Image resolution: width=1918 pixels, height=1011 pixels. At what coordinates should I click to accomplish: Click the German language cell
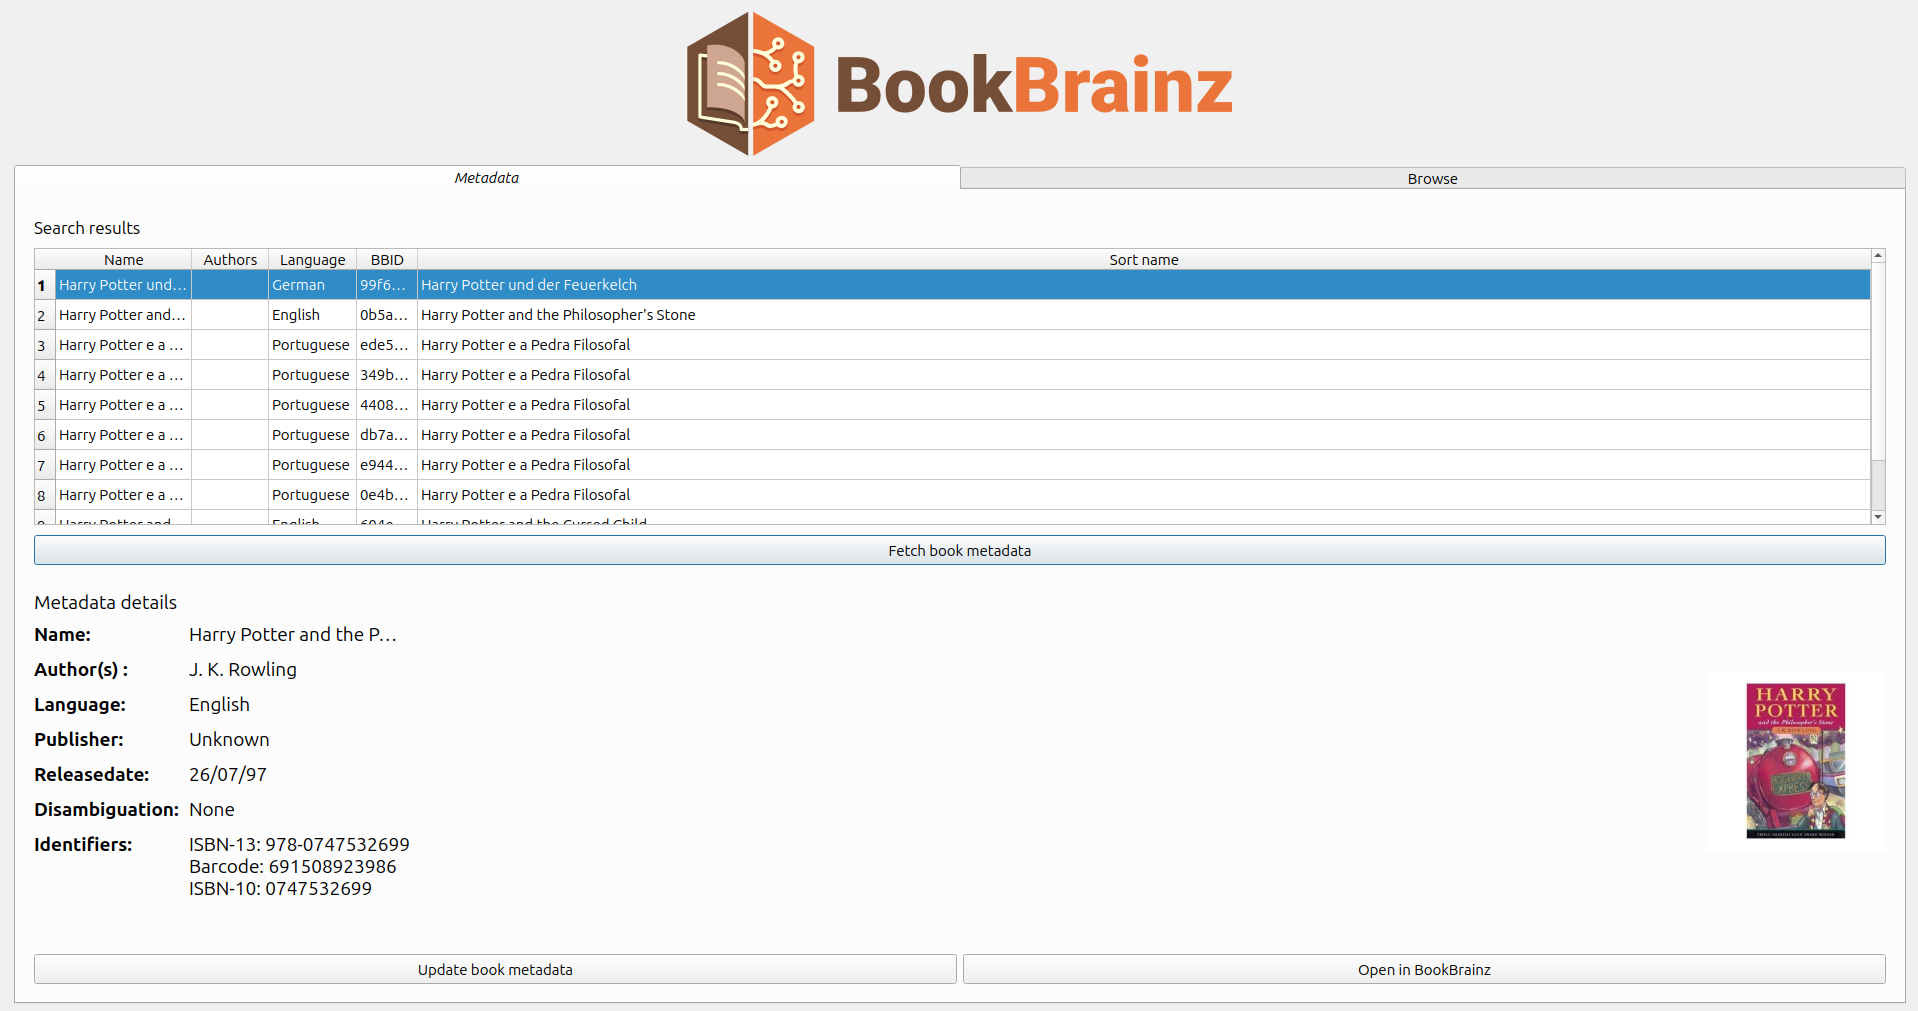point(313,285)
